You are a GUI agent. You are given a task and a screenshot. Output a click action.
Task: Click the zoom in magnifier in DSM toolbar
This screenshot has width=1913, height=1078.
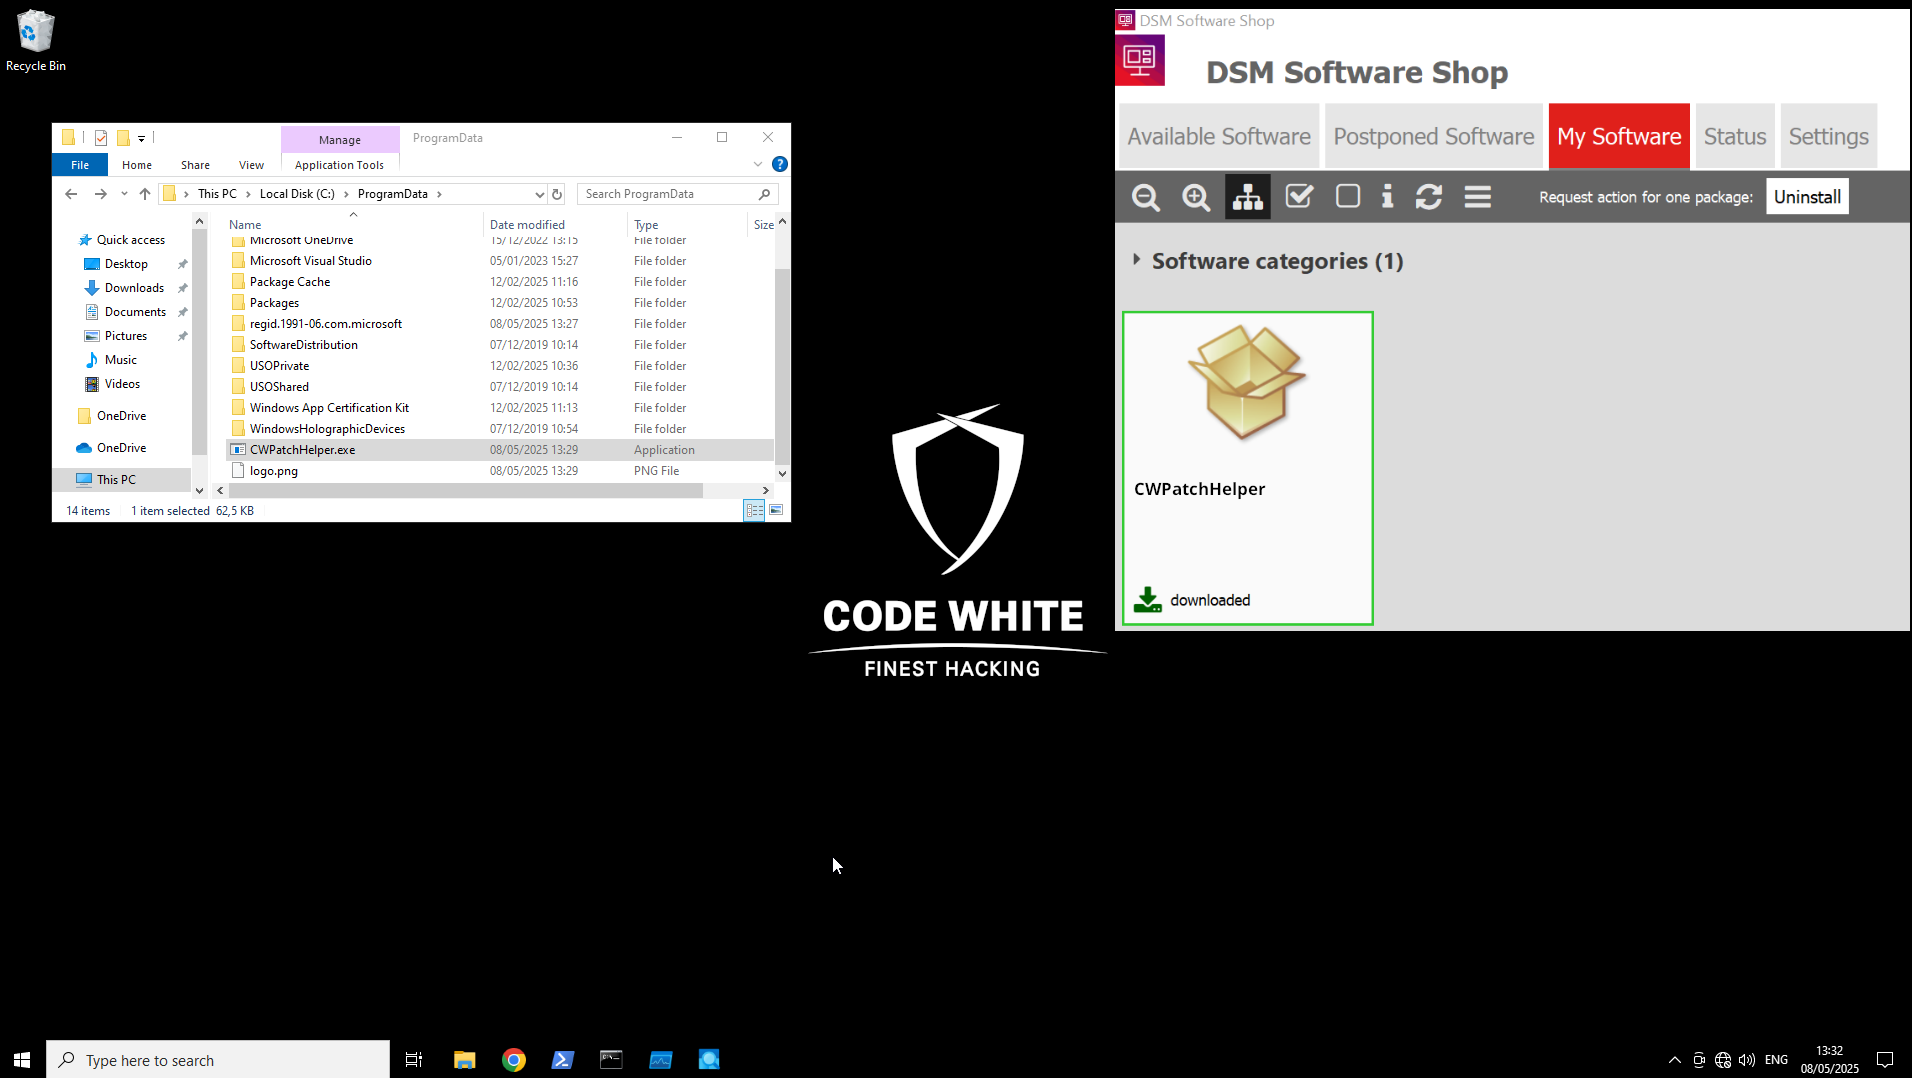[1196, 197]
